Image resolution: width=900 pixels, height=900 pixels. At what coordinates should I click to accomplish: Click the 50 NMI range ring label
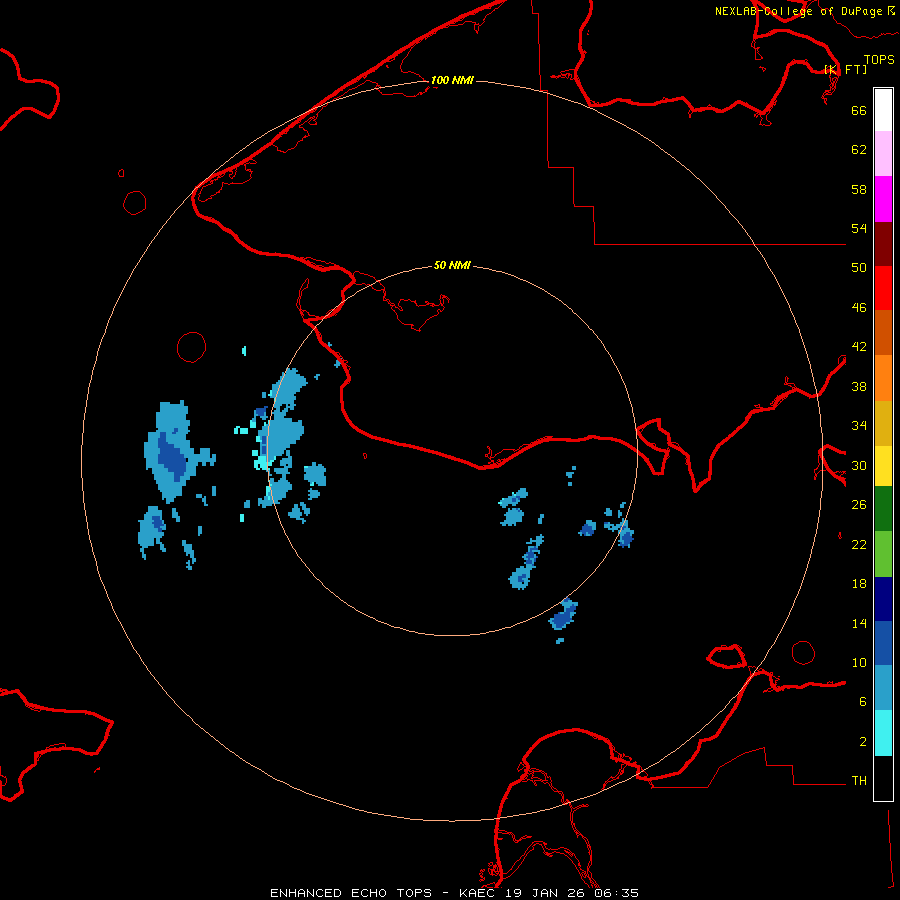pos(452,265)
